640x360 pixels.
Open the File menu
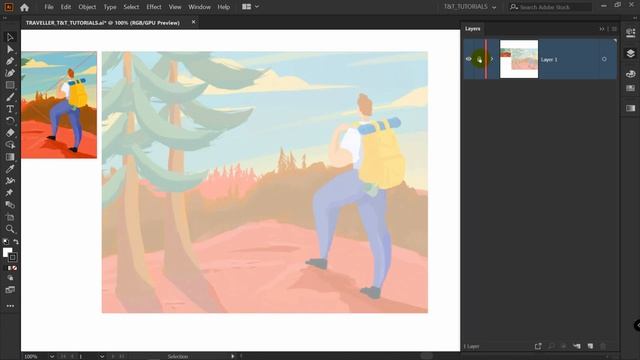(49, 7)
